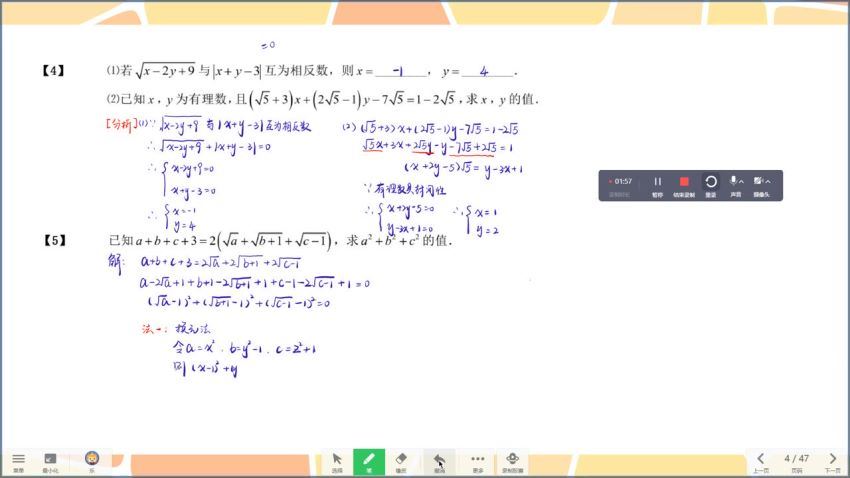Open the page list at 4 / 47
Screen dimensions: 850x478
(796, 459)
